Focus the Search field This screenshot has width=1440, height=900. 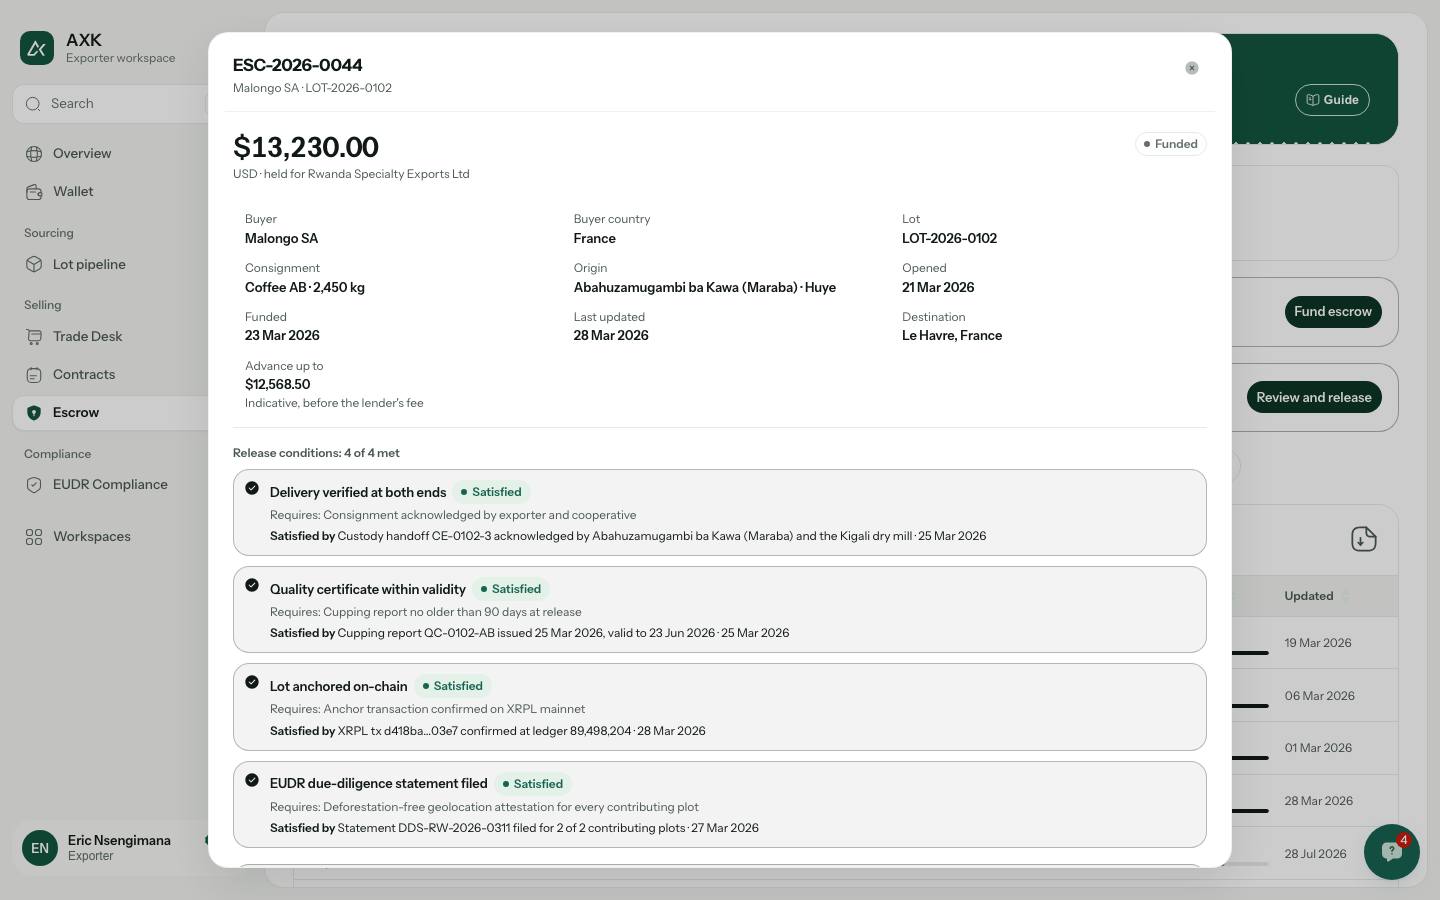(110, 104)
